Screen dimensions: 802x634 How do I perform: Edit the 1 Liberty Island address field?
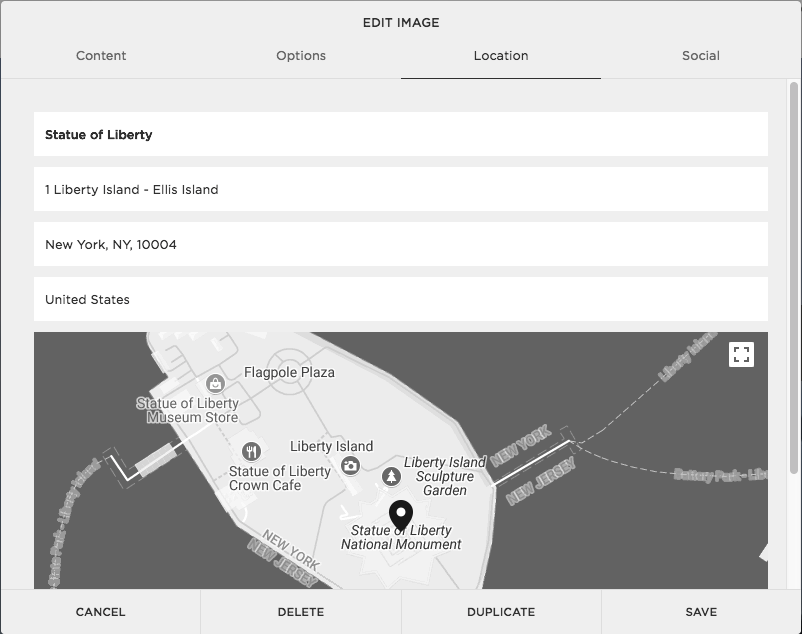400,189
